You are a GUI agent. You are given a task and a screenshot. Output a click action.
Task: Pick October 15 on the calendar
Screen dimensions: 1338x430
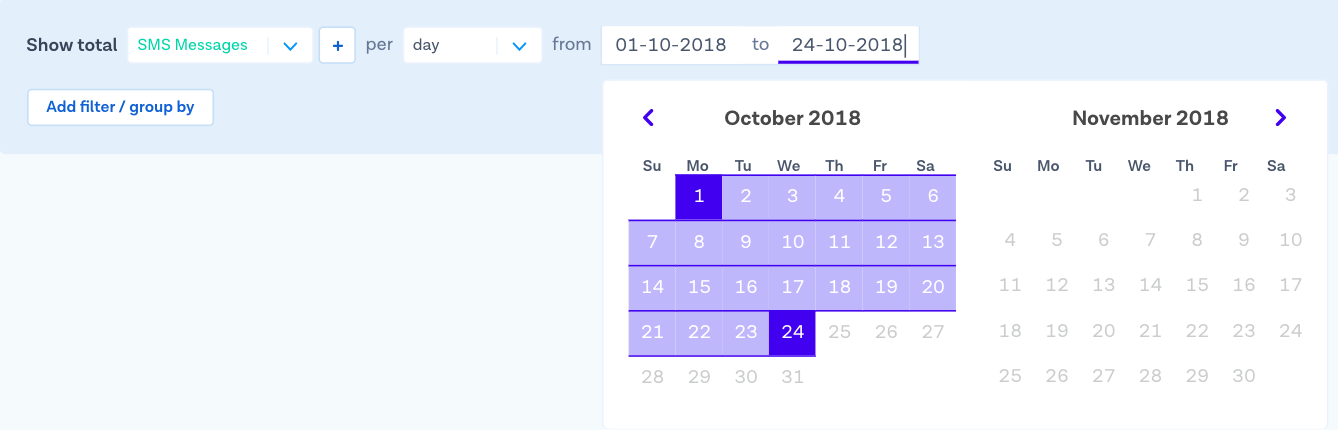(x=699, y=287)
